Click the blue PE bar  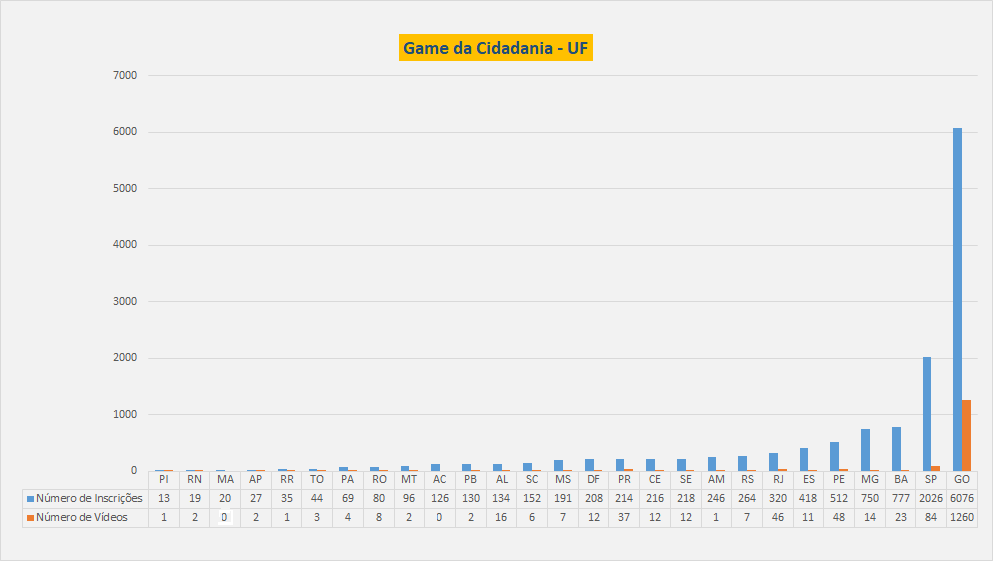click(x=834, y=456)
